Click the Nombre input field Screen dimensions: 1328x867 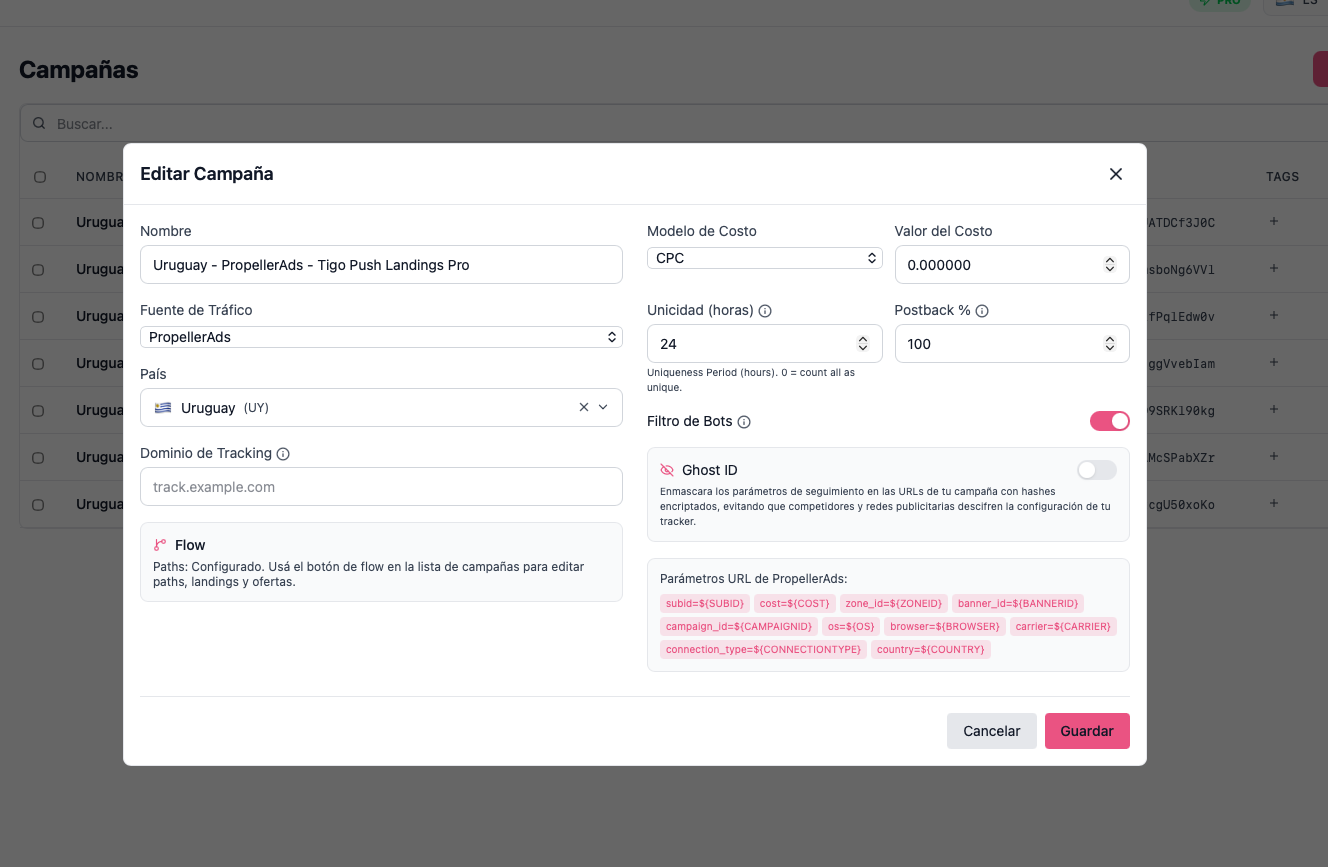pos(381,265)
